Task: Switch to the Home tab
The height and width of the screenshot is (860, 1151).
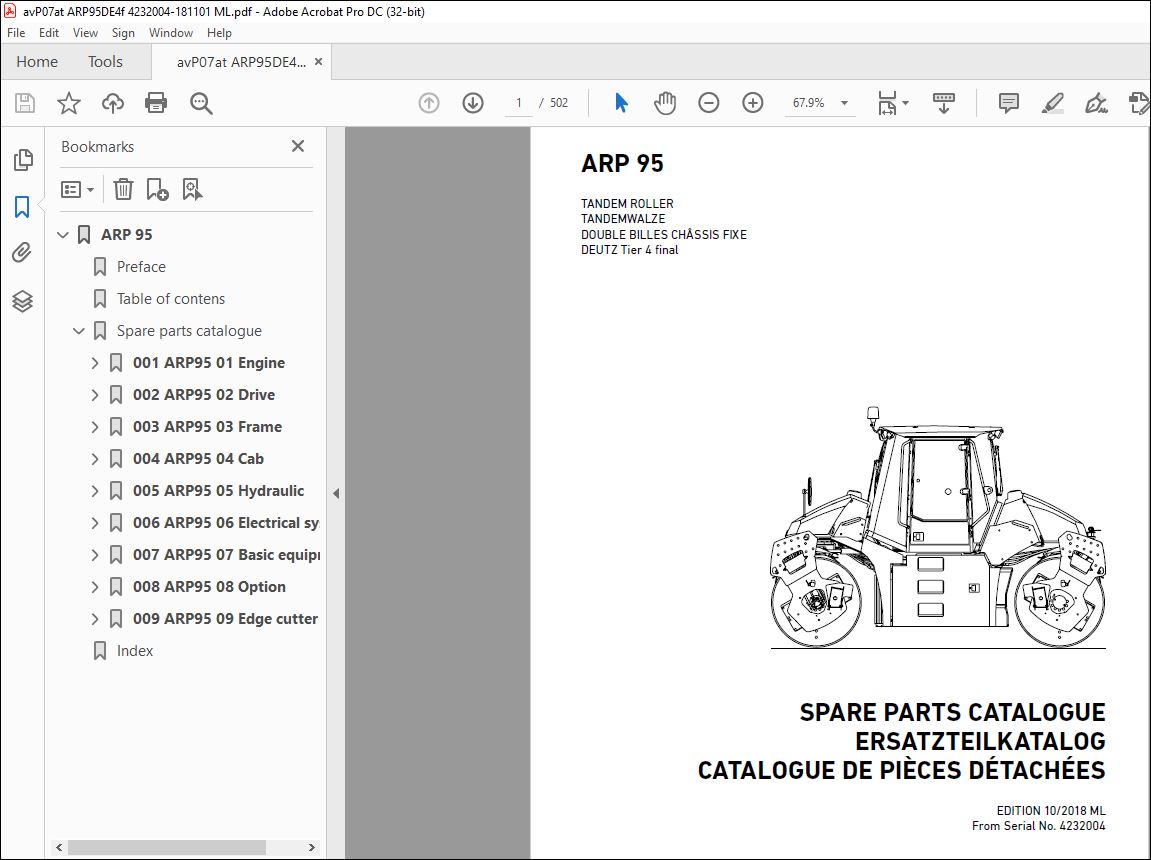Action: tap(37, 62)
